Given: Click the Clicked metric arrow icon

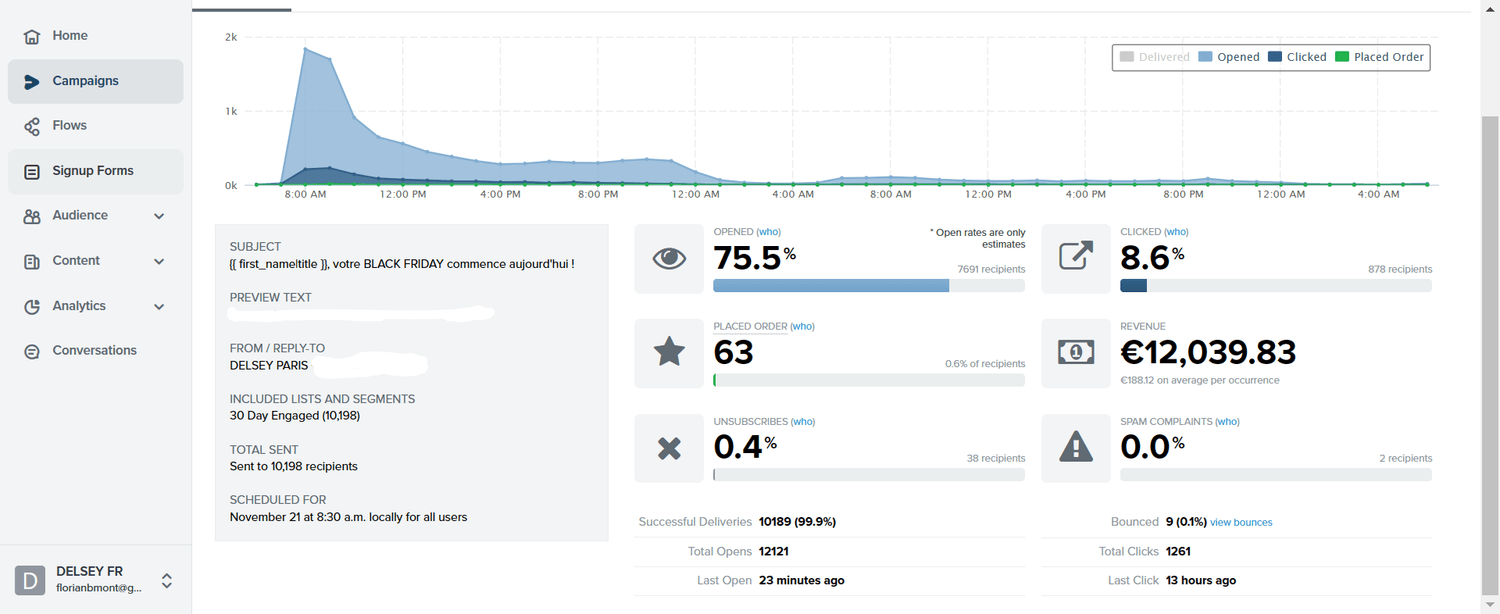Looking at the screenshot, I should (x=1075, y=258).
